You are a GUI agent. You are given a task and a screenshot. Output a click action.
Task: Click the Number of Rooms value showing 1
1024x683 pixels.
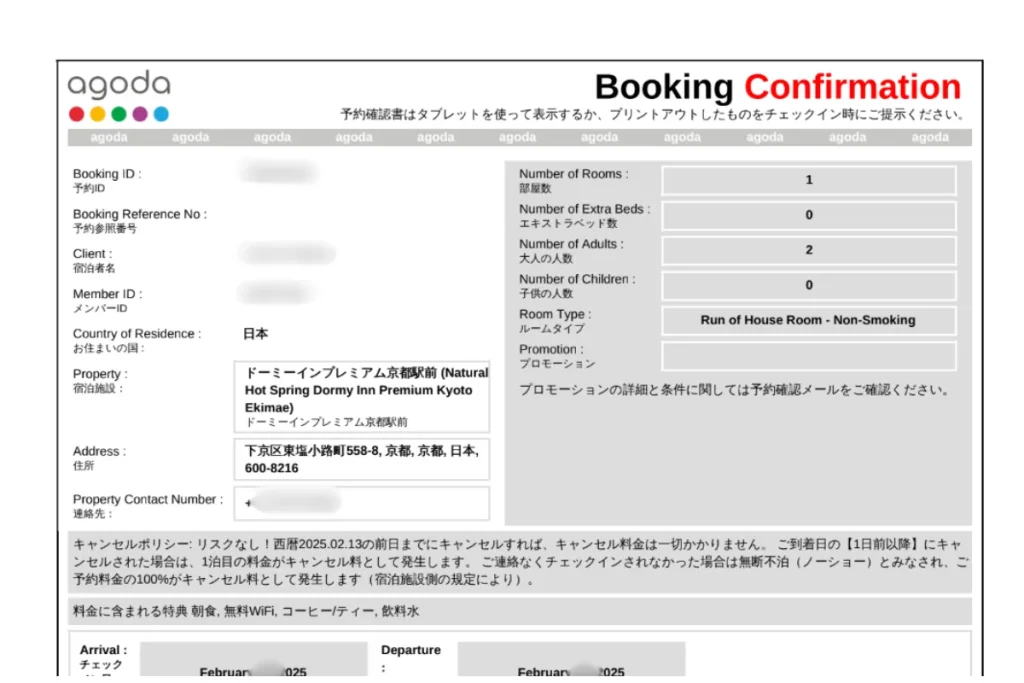pyautogui.click(x=809, y=180)
